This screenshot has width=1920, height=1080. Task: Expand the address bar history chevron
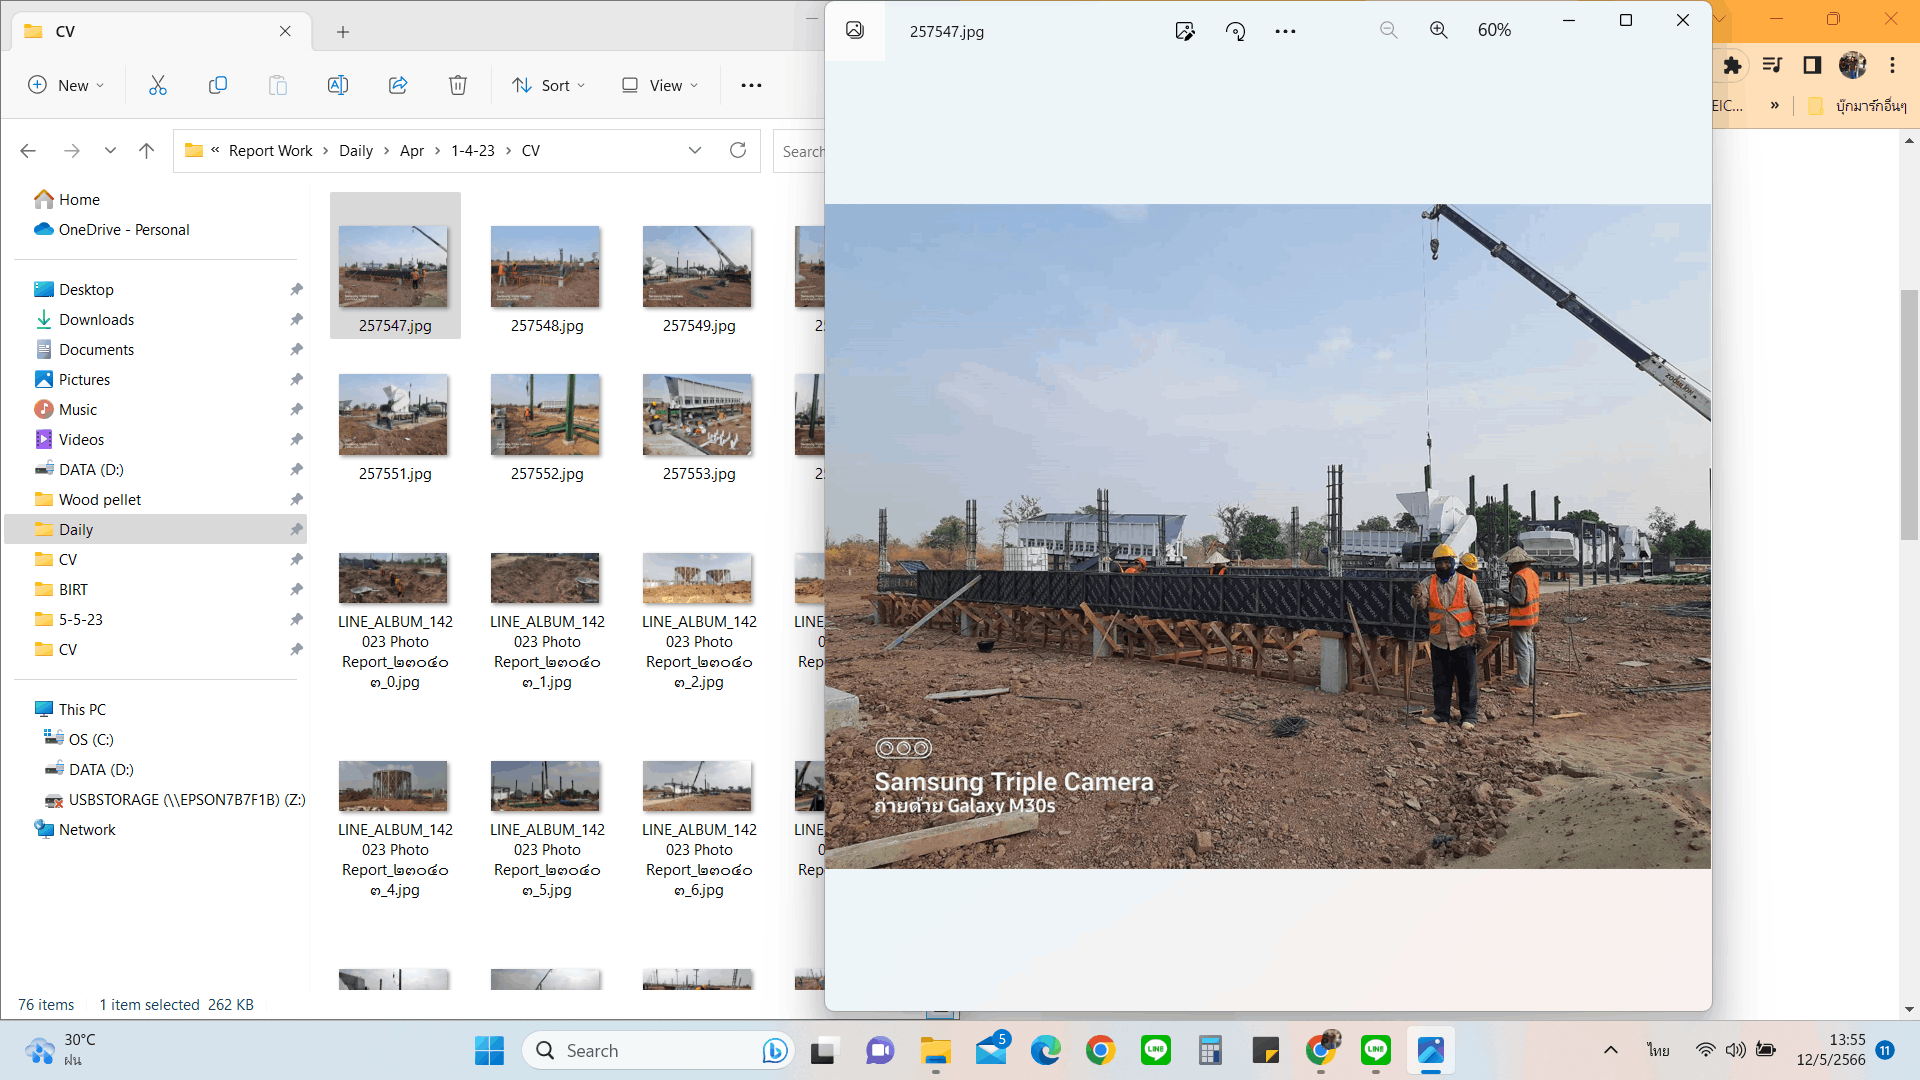[695, 150]
